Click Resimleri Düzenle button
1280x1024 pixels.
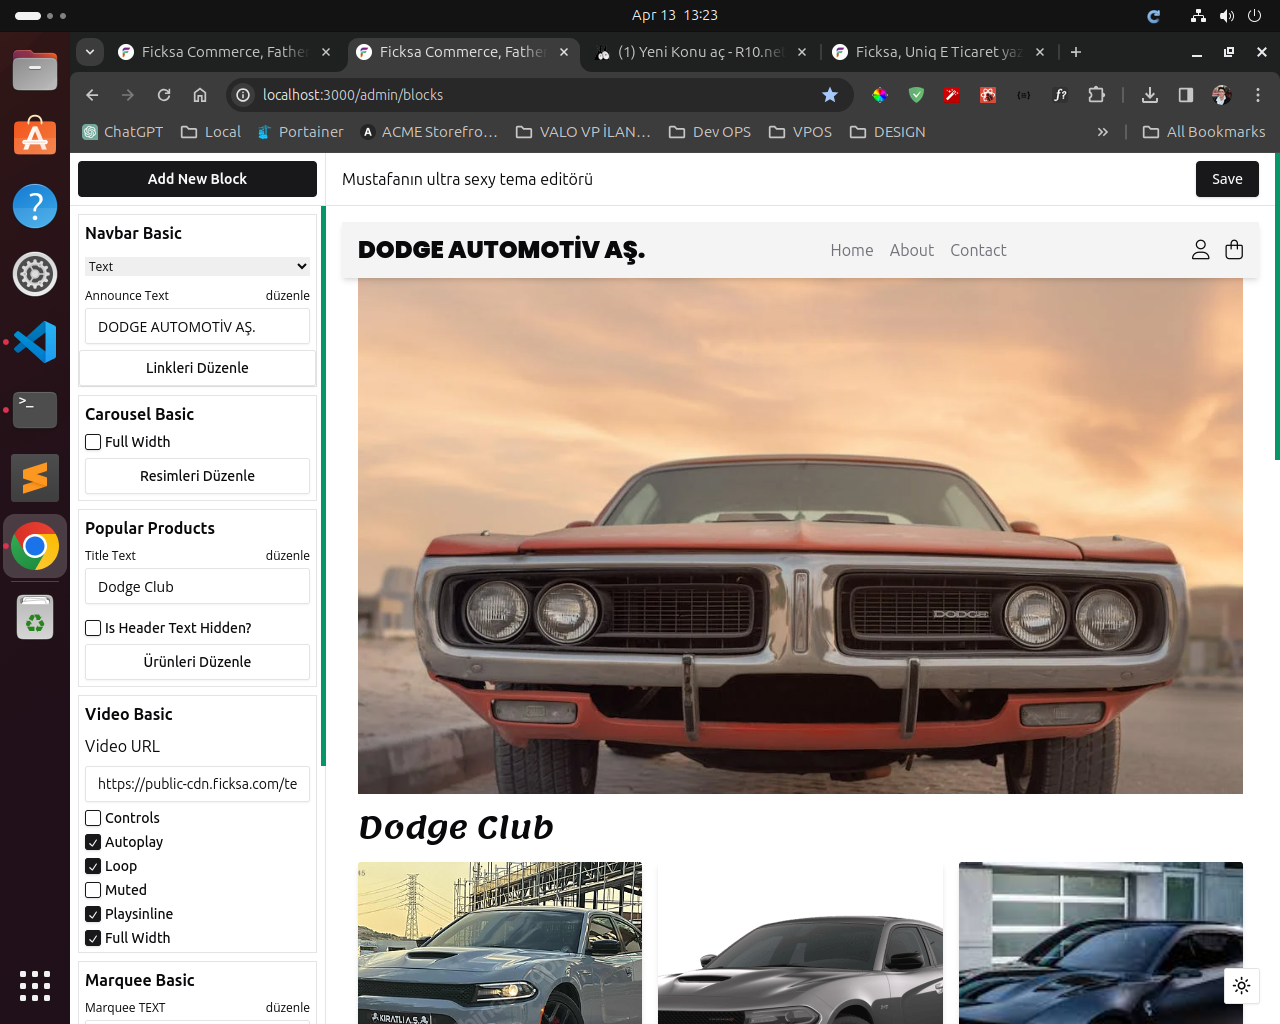point(197,476)
